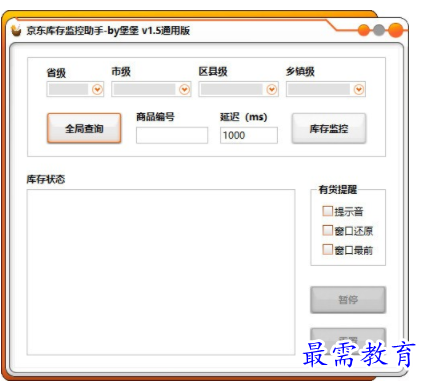The width and height of the screenshot is (424, 386).
Task: Focus the 商品编号 input field
Action: point(172,135)
